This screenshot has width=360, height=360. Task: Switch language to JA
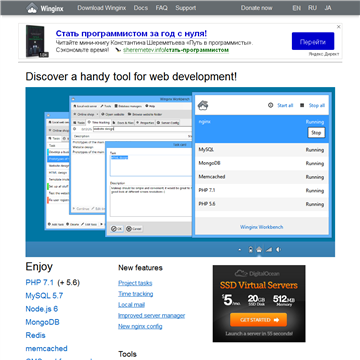click(328, 8)
